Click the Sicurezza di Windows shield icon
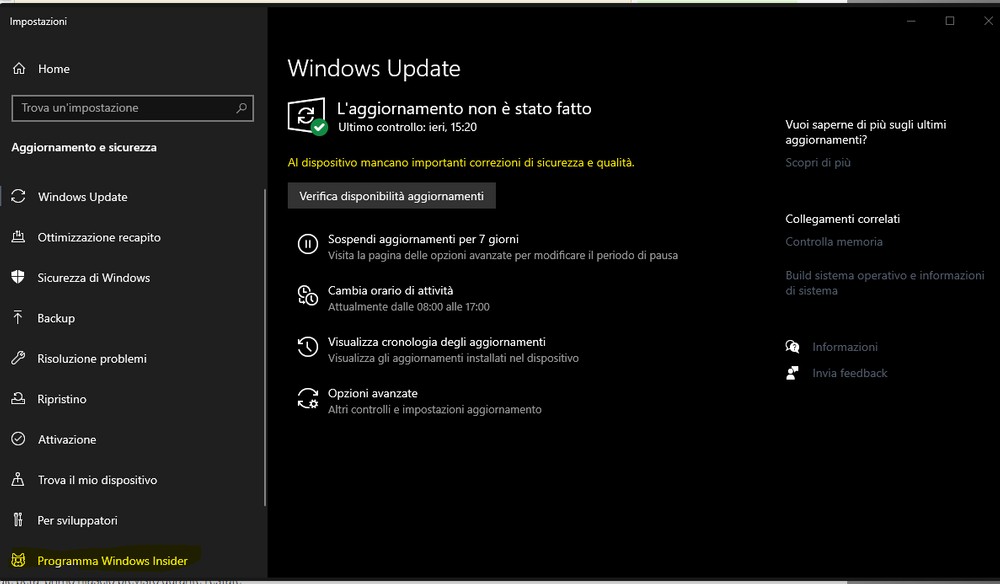The height and width of the screenshot is (584, 1000). click(x=18, y=278)
